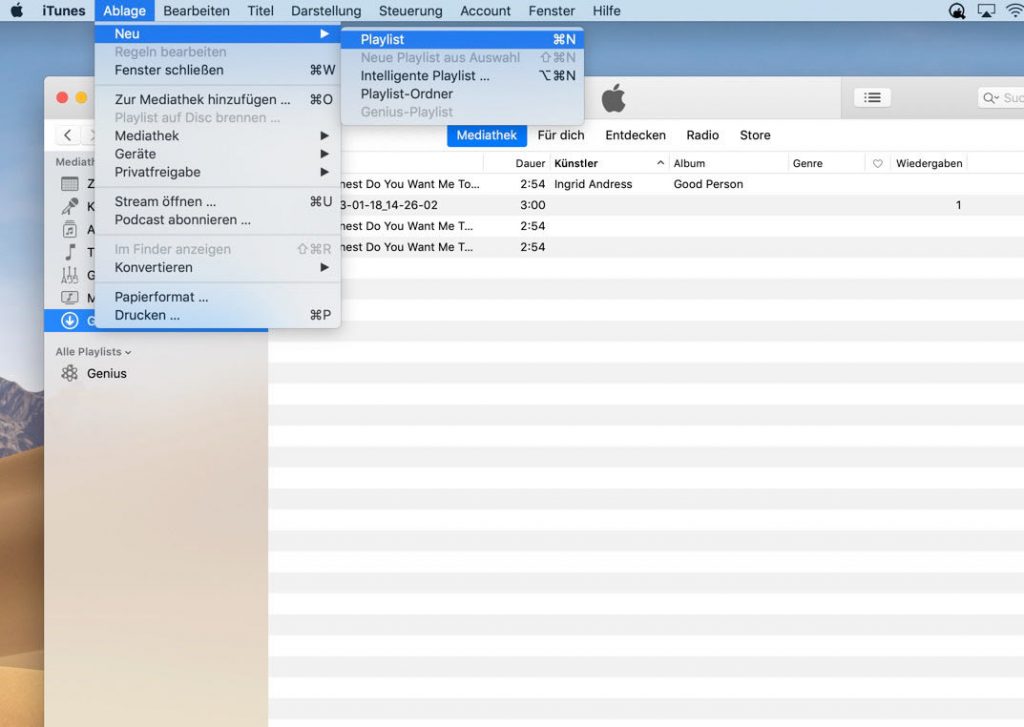The height and width of the screenshot is (727, 1024).
Task: Switch to the Für dich tab
Action: pyautogui.click(x=561, y=135)
